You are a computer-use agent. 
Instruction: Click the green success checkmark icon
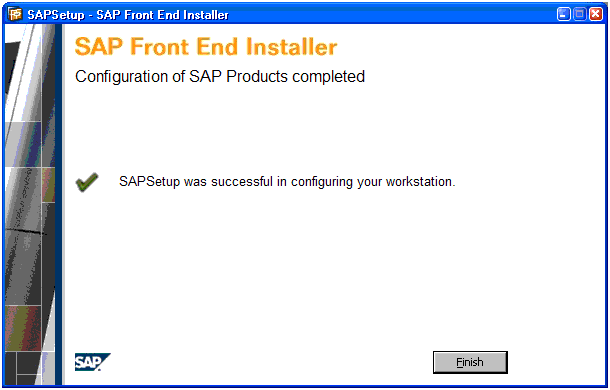[87, 182]
